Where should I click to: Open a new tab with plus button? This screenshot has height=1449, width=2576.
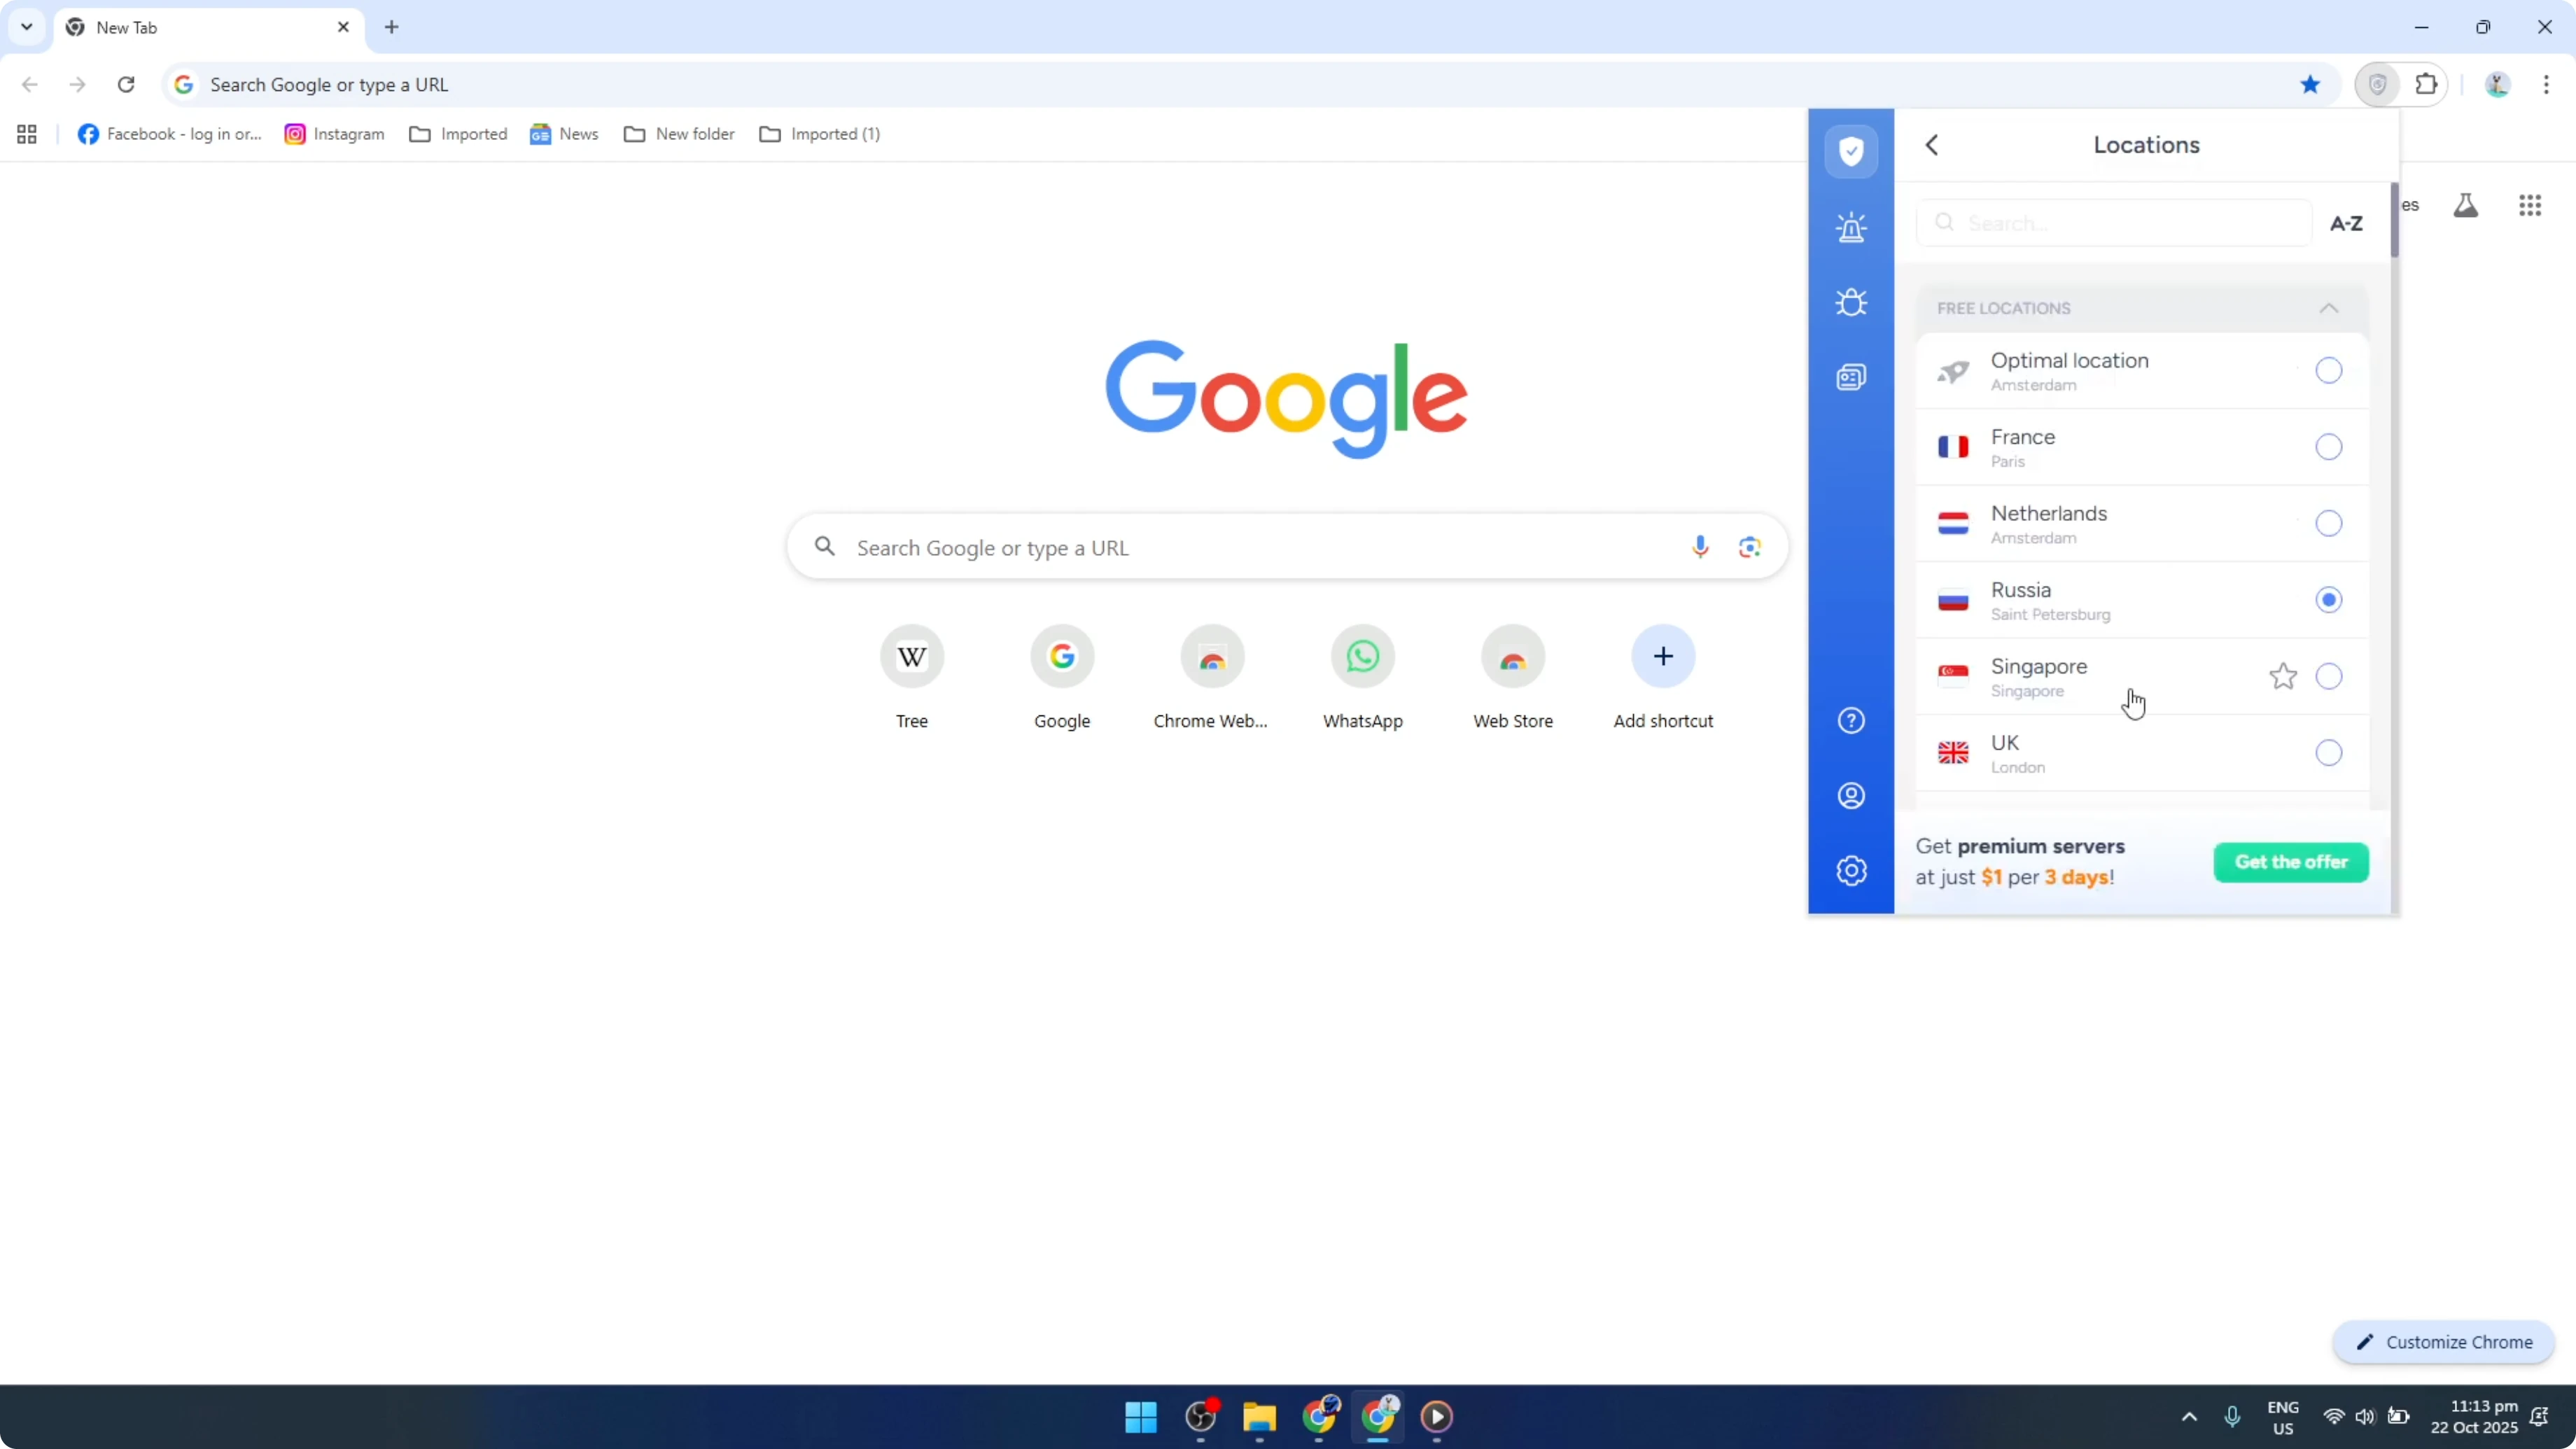(392, 27)
